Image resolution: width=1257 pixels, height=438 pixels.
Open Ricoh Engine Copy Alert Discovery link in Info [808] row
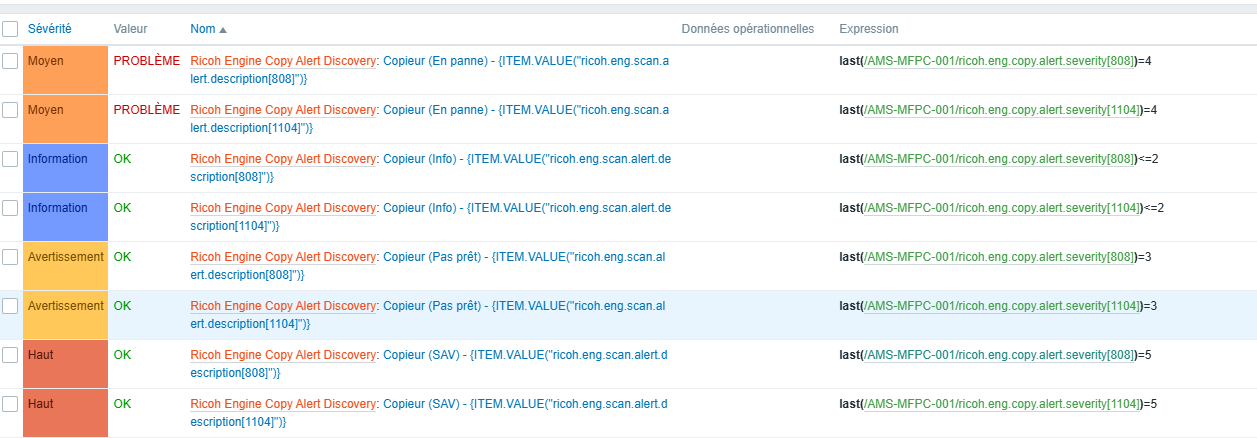pos(283,159)
